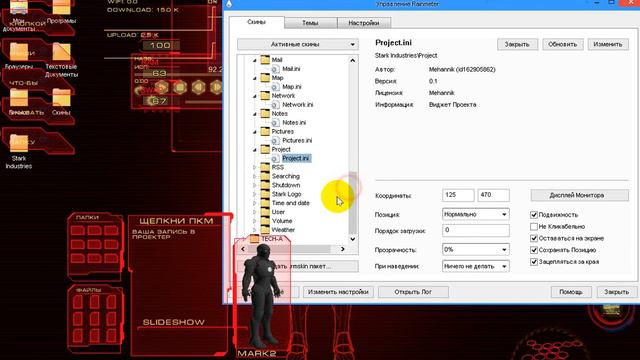Collapse the Notes folder tree arrow
640x360 pixels.
coord(255,114)
